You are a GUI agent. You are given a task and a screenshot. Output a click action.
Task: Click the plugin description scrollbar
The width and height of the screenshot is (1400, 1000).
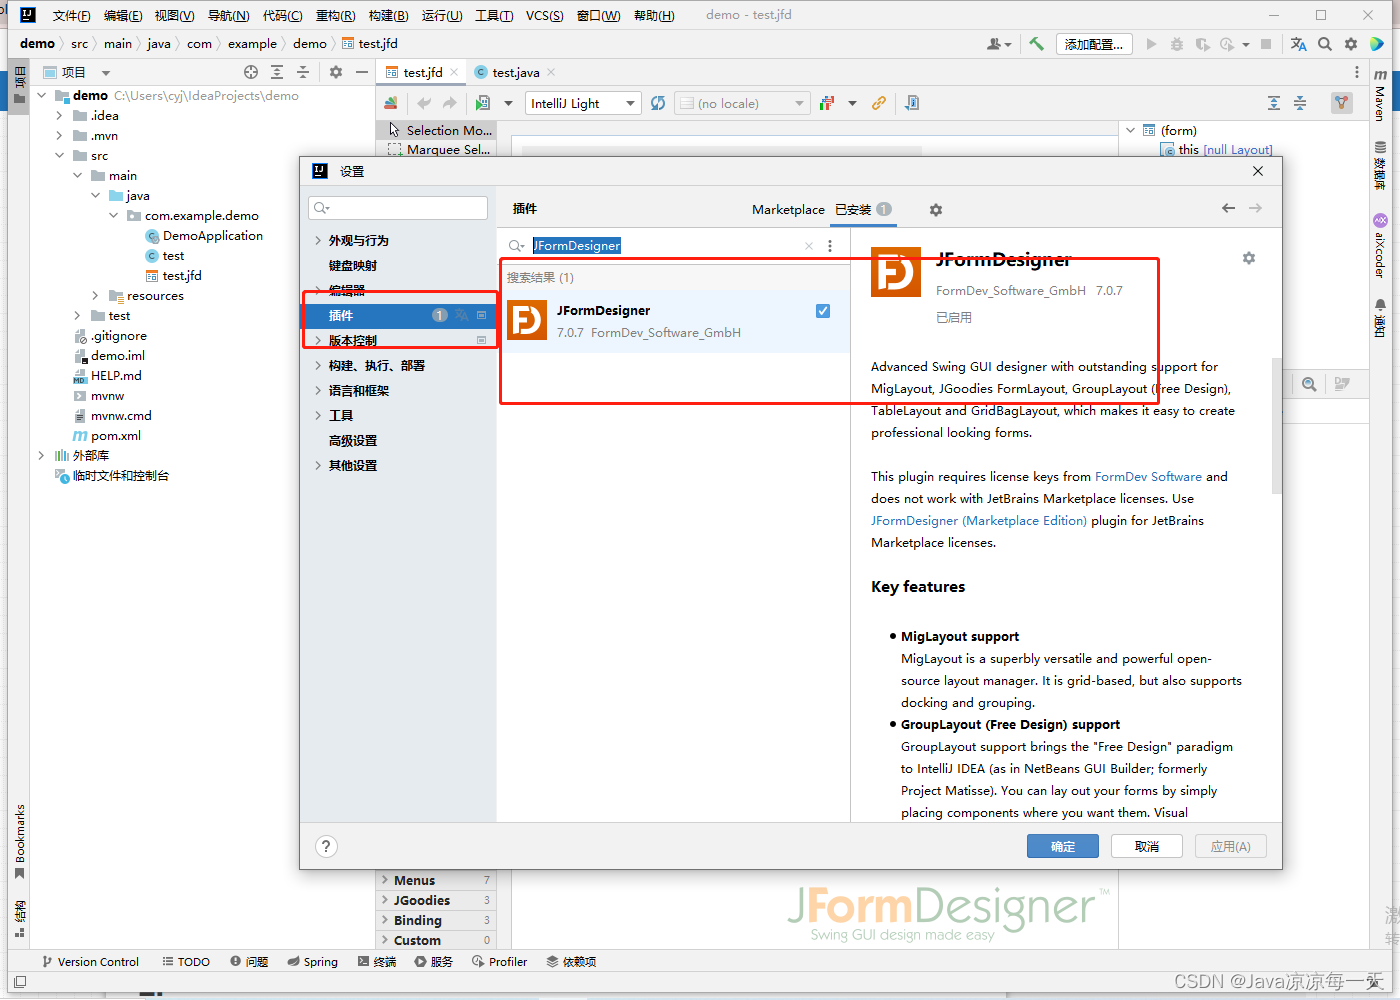[1276, 426]
